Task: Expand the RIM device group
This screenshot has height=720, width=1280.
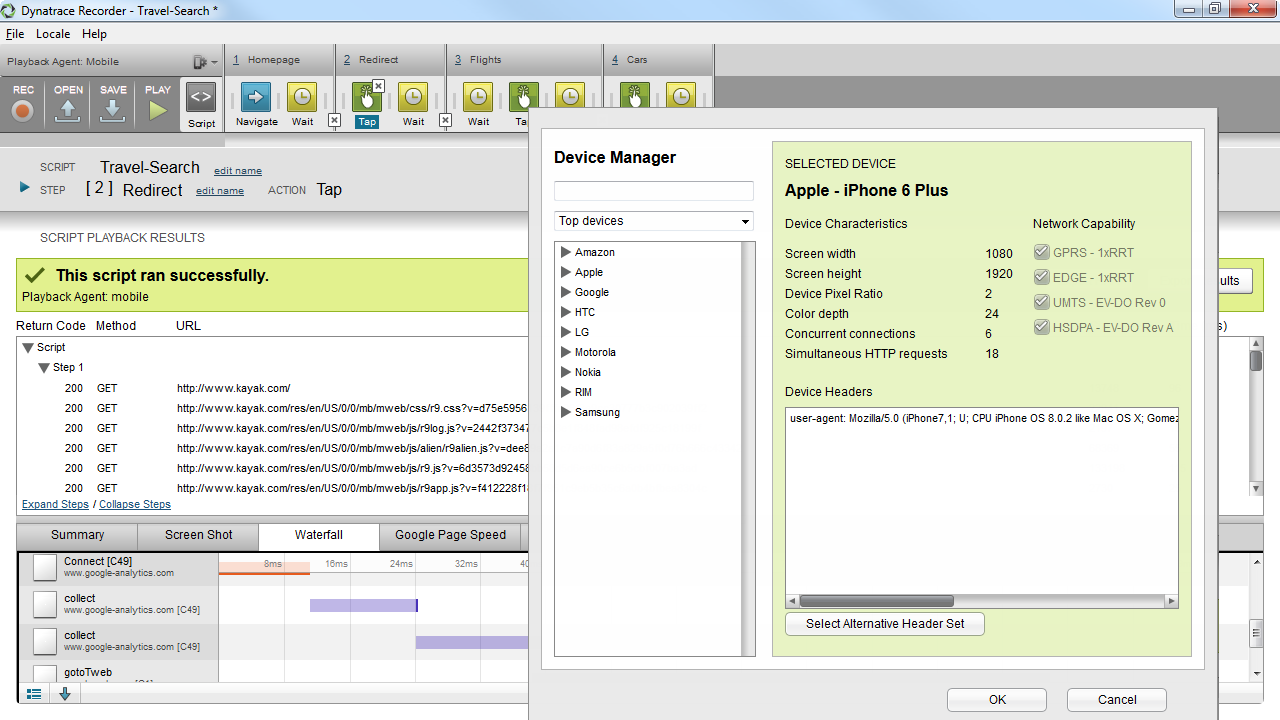Action: 566,392
